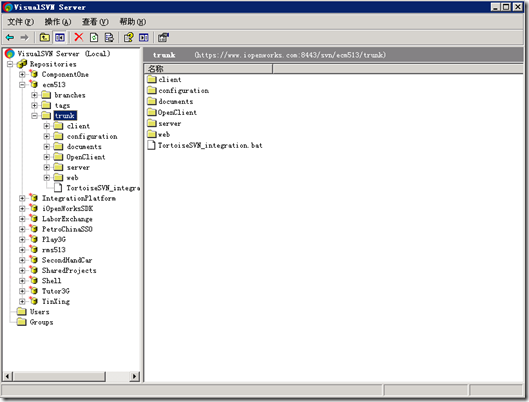Select documents folder in right pane
Viewport: 529px width, 402px height.
pos(176,102)
